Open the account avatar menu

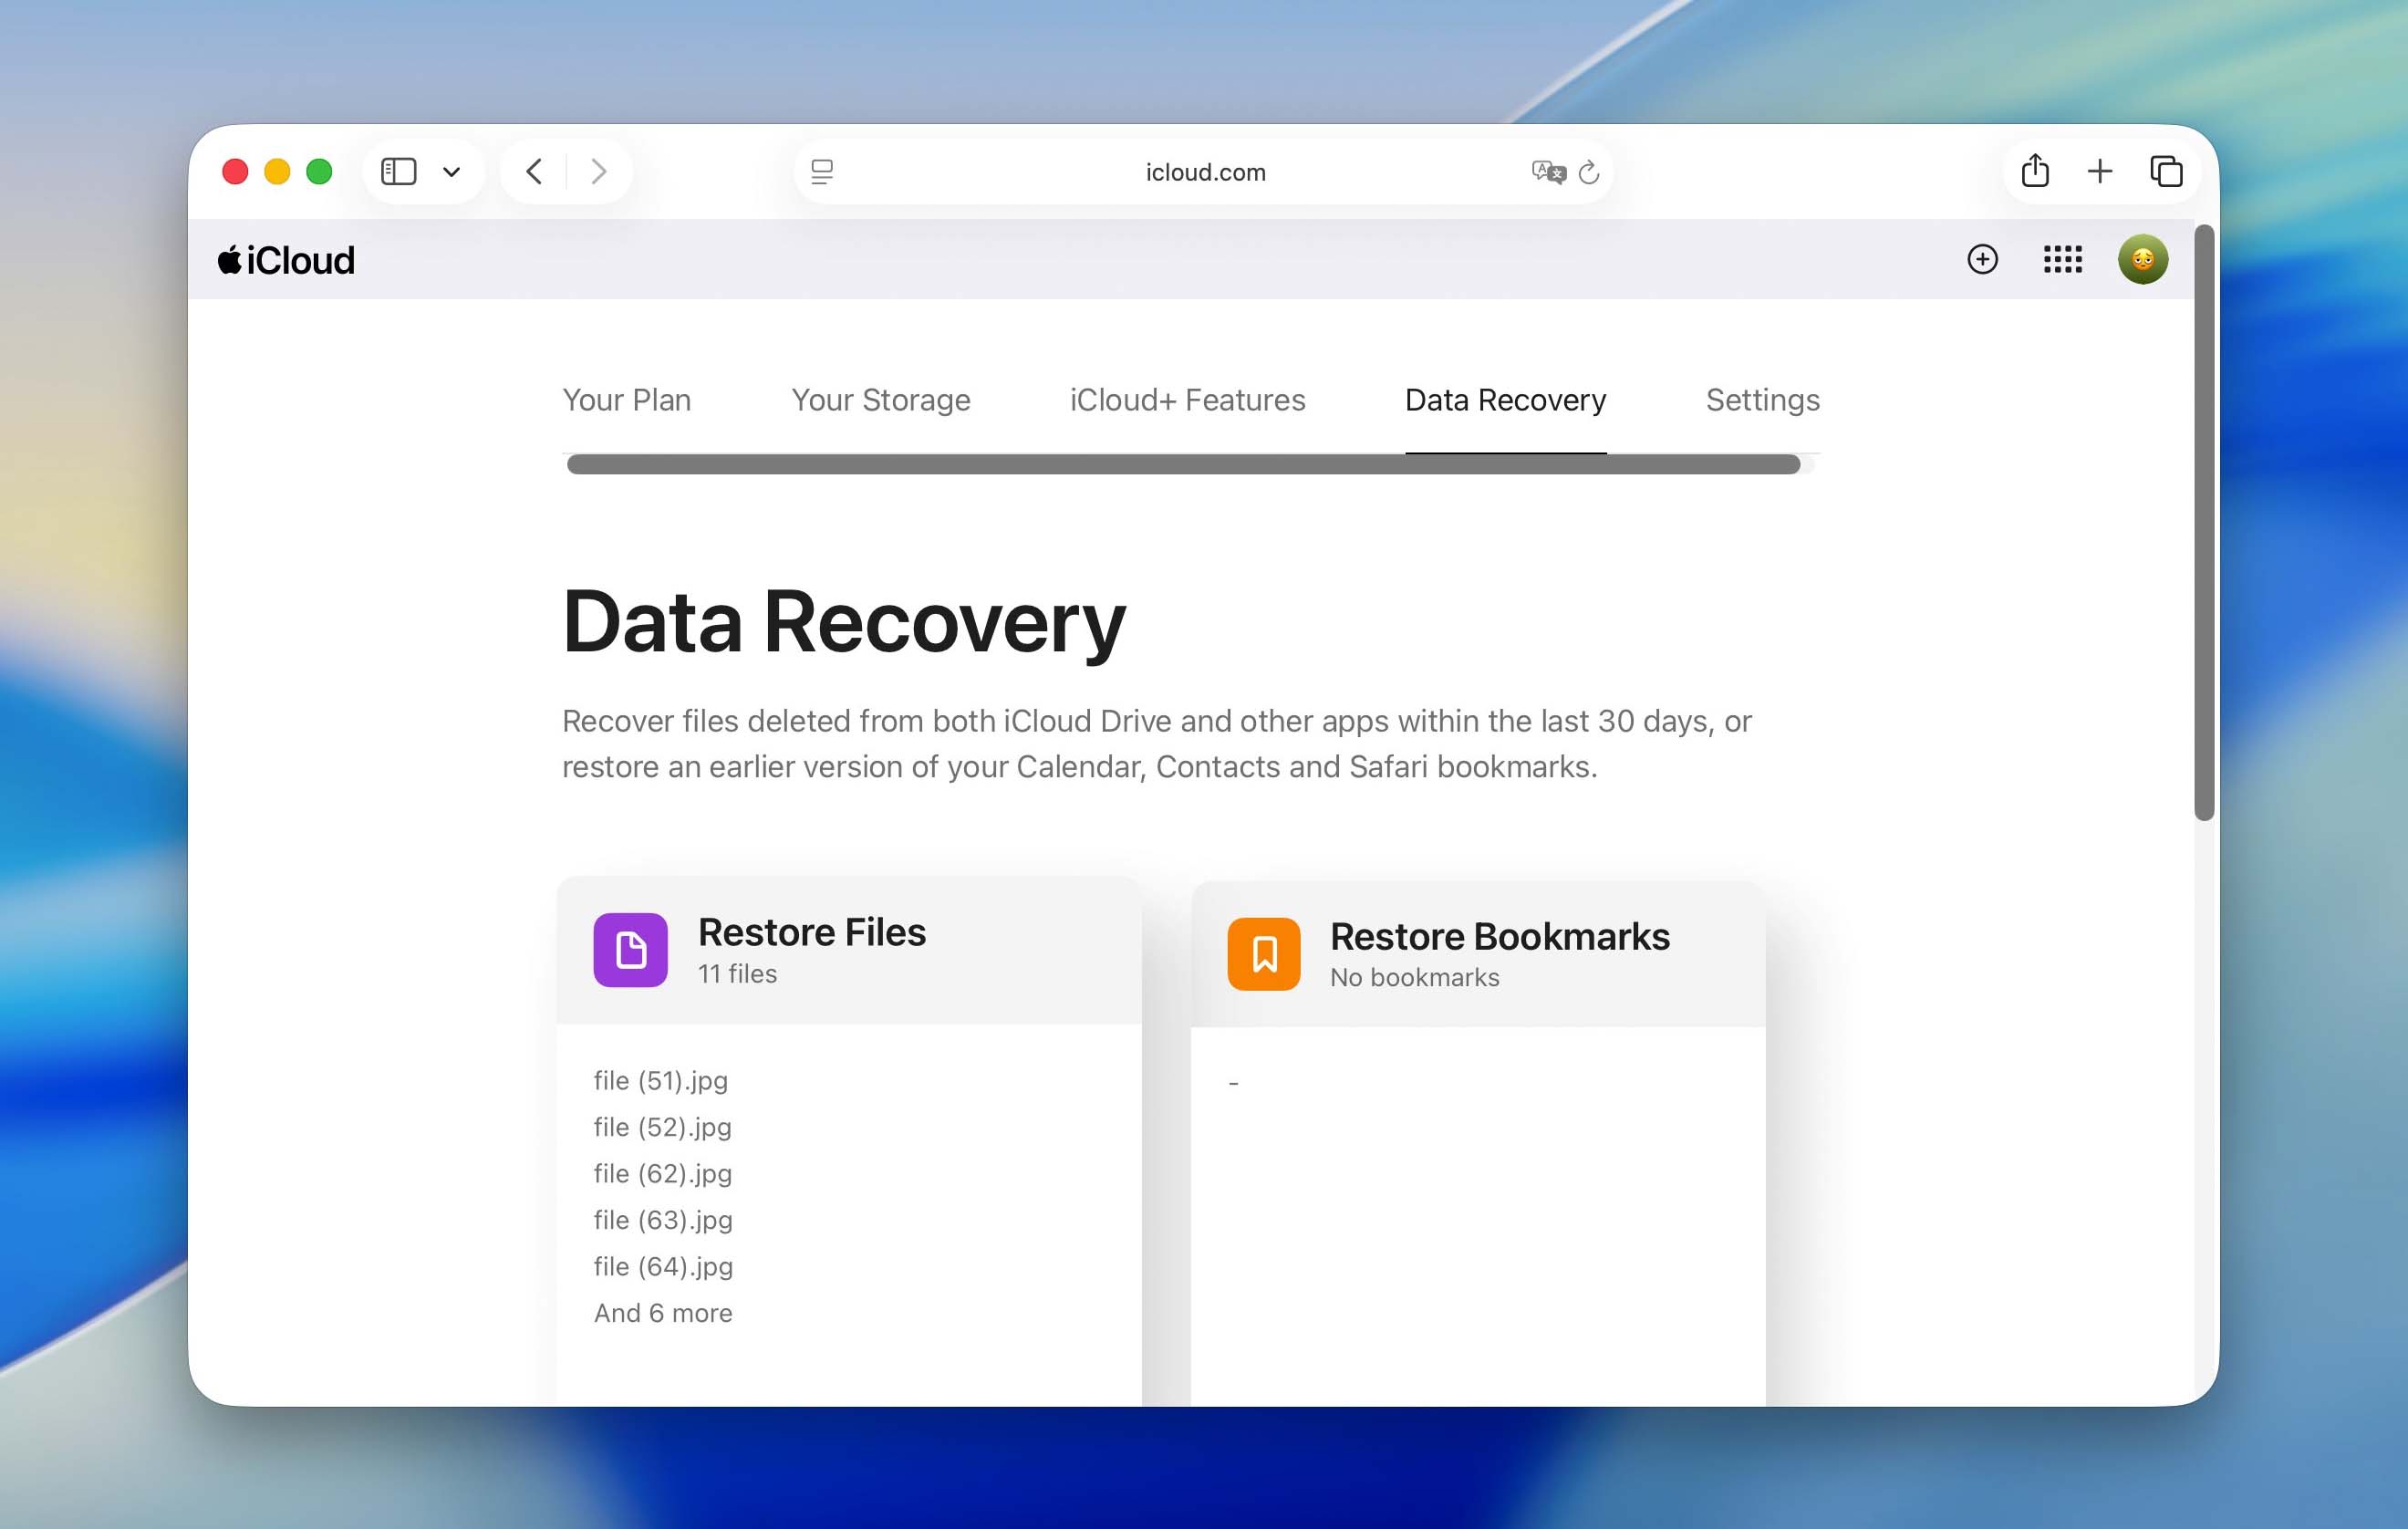pos(2142,260)
